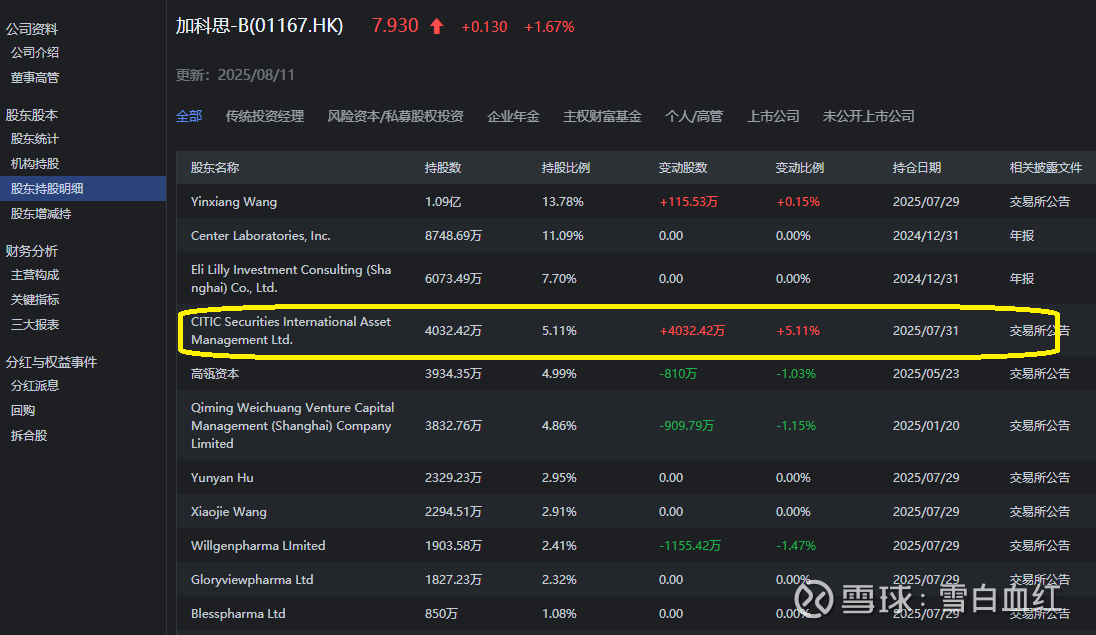Click the 持仓日期 column header

pos(917,168)
